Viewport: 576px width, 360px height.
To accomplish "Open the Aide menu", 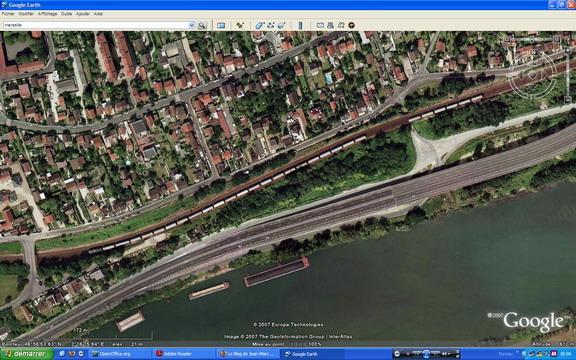I will point(98,14).
